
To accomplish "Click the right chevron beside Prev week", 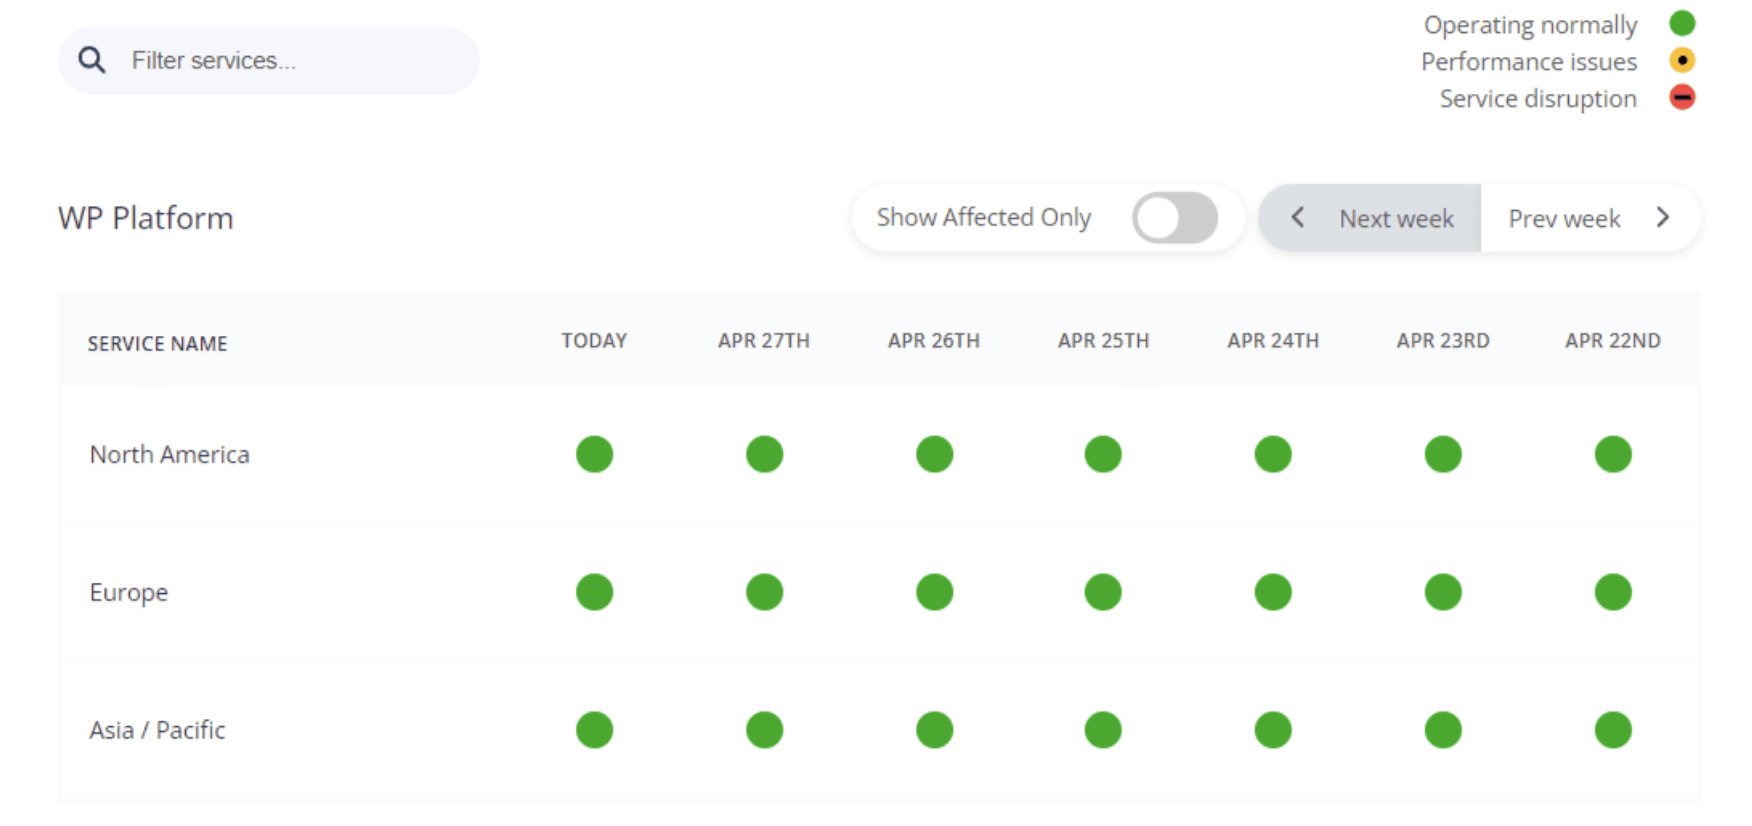I will (x=1663, y=217).
